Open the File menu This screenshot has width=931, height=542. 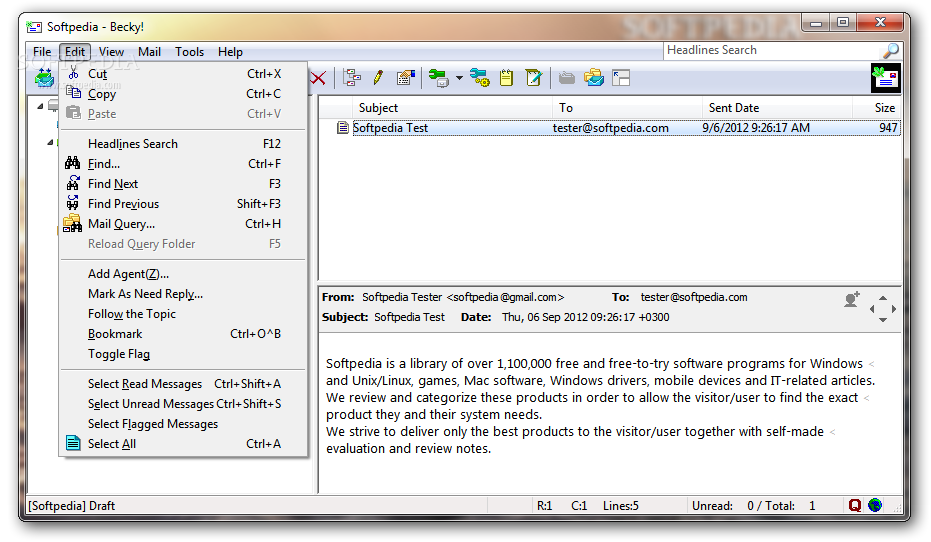(42, 52)
